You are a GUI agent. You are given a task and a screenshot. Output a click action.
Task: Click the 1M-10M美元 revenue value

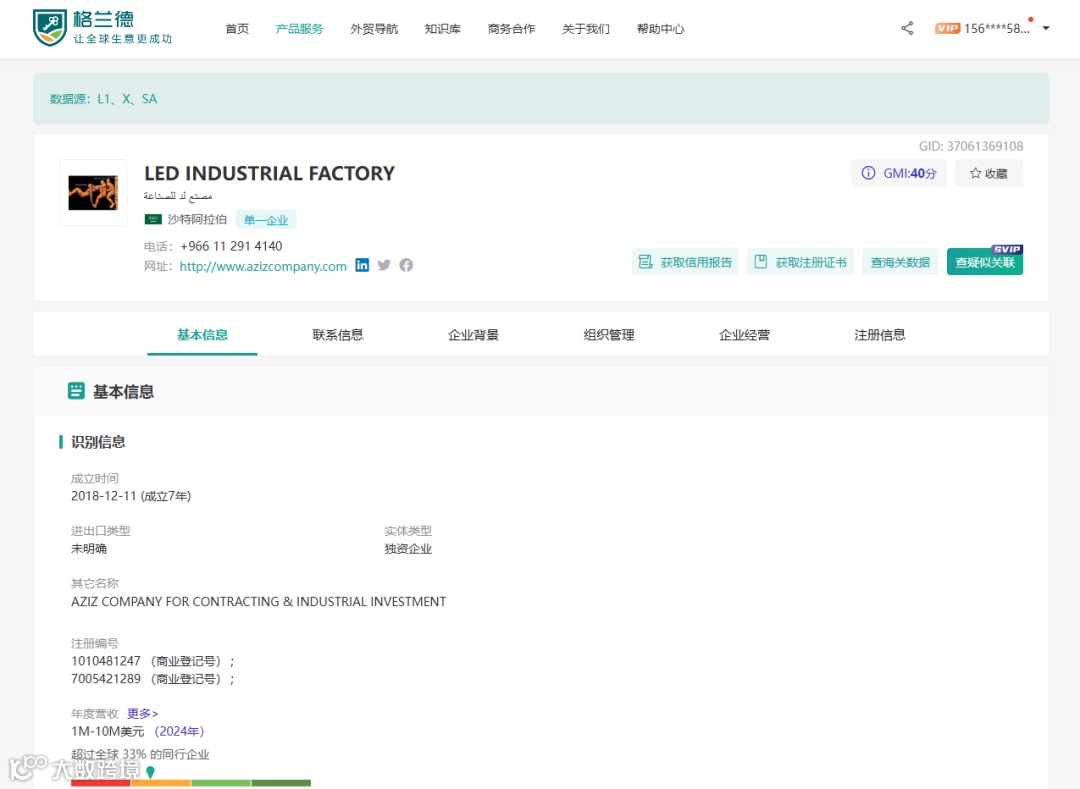pos(107,731)
